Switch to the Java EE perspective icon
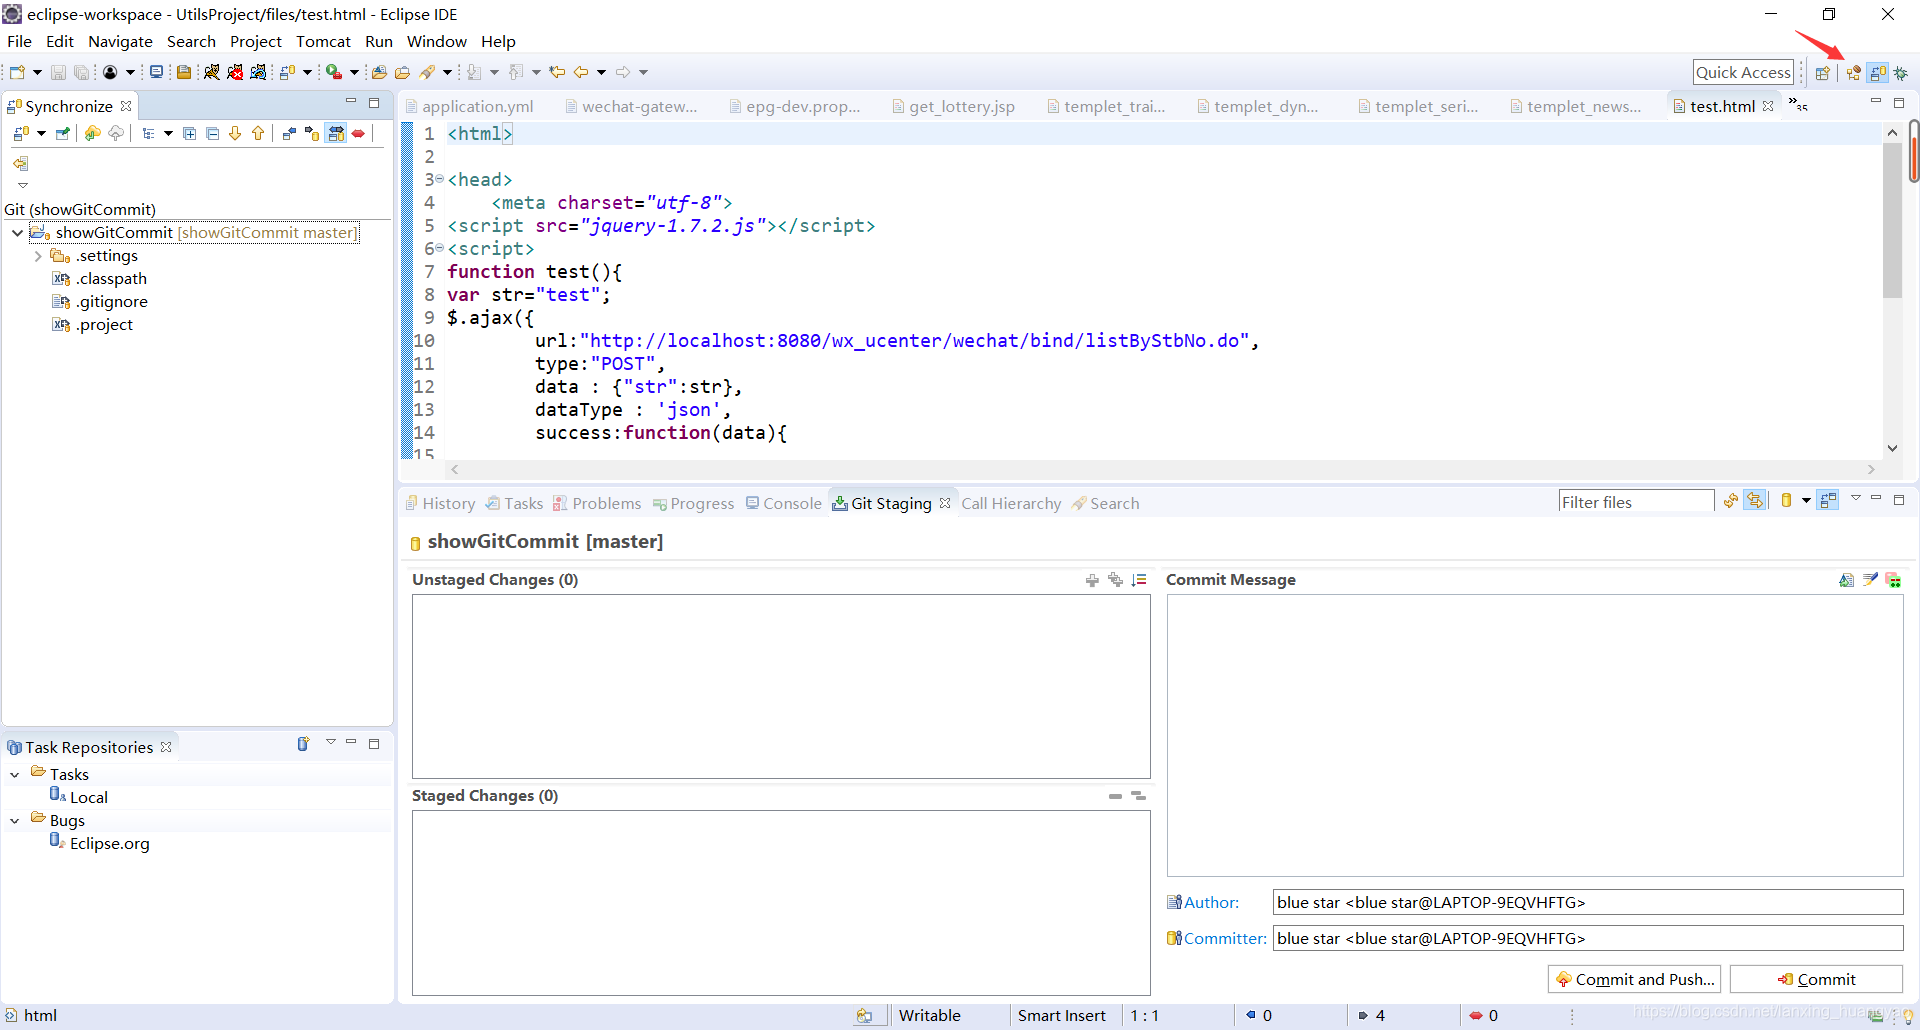The image size is (1920, 1030). [1854, 73]
